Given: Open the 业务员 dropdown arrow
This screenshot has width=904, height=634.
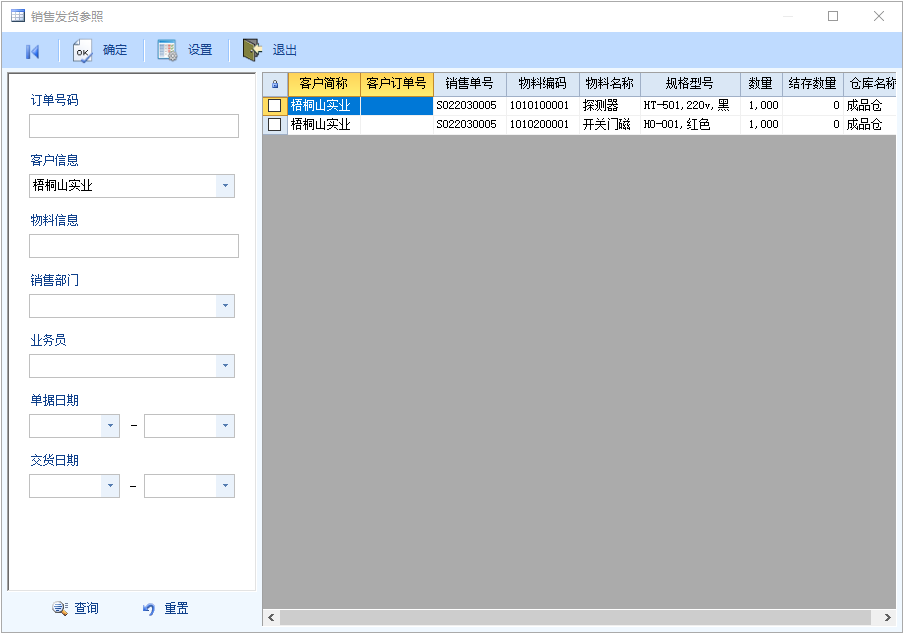Looking at the screenshot, I should pyautogui.click(x=225, y=365).
